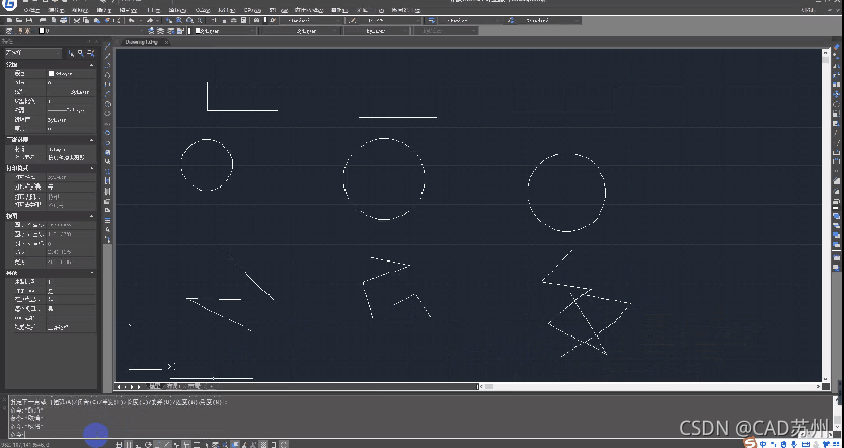The height and width of the screenshot is (448, 844).
Task: Click the Save toolbar icon
Action: tap(29, 20)
